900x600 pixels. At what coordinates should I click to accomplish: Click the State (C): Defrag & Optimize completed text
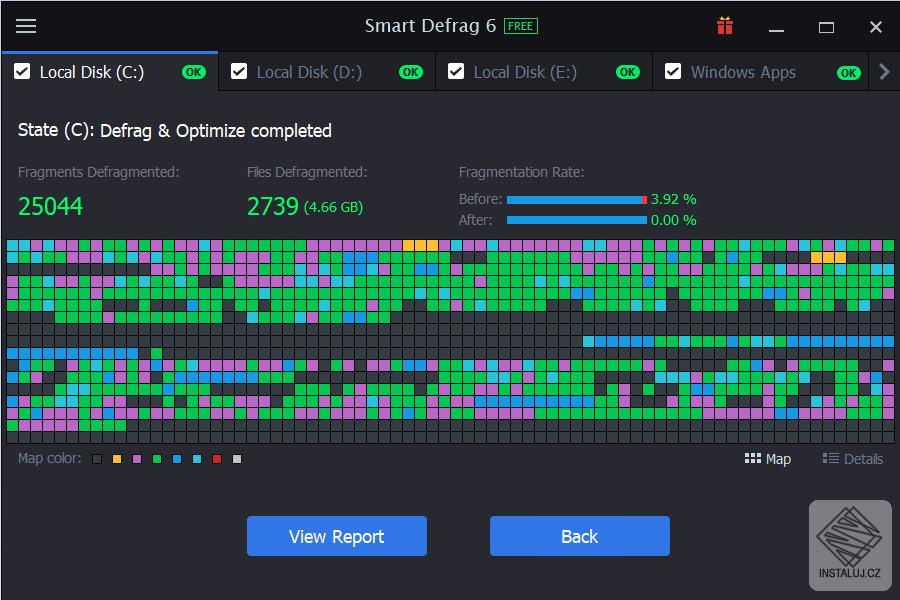coord(174,131)
